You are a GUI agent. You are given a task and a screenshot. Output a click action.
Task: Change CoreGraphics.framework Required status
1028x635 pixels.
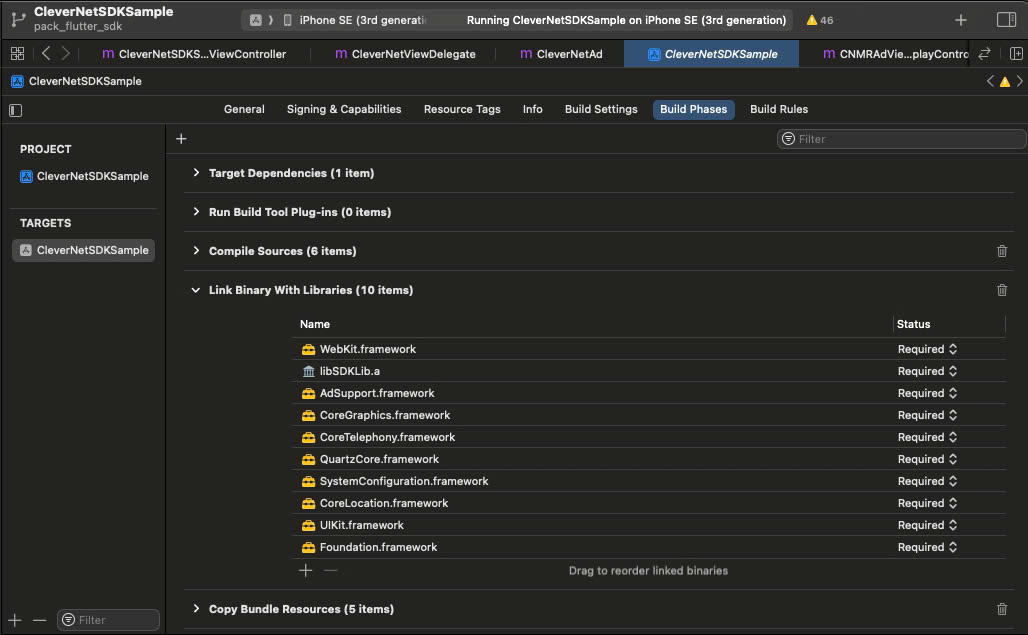pos(927,415)
